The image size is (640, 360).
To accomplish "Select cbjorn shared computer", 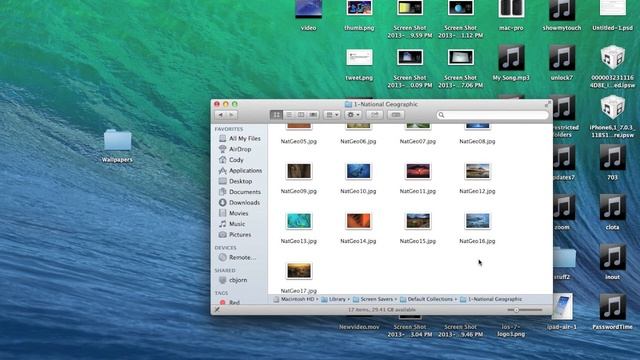I will click(233, 280).
